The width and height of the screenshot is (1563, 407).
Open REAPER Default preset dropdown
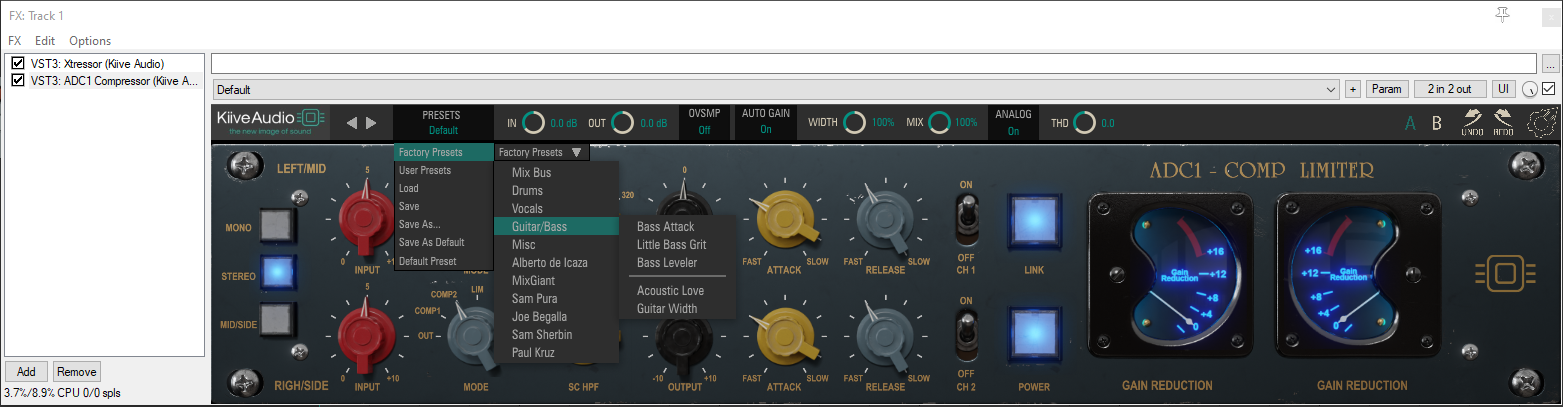(x=776, y=89)
